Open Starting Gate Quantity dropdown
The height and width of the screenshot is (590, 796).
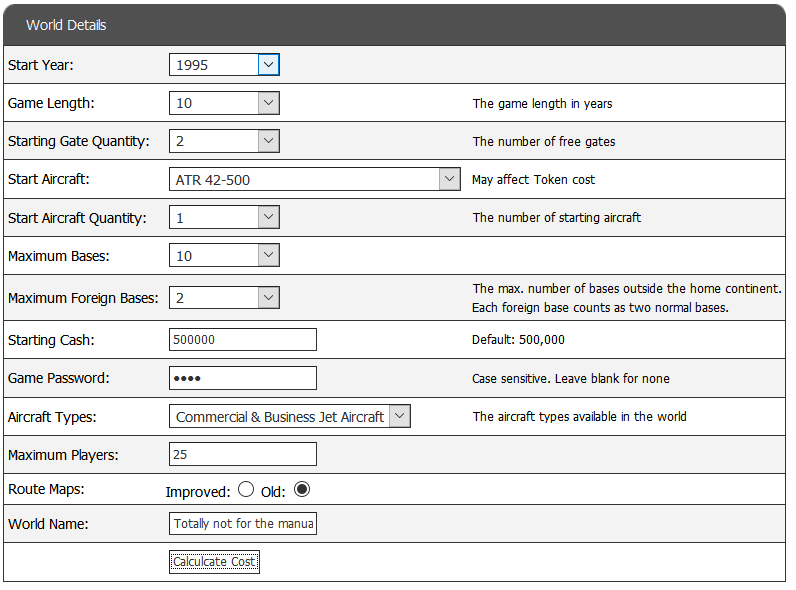coord(224,141)
